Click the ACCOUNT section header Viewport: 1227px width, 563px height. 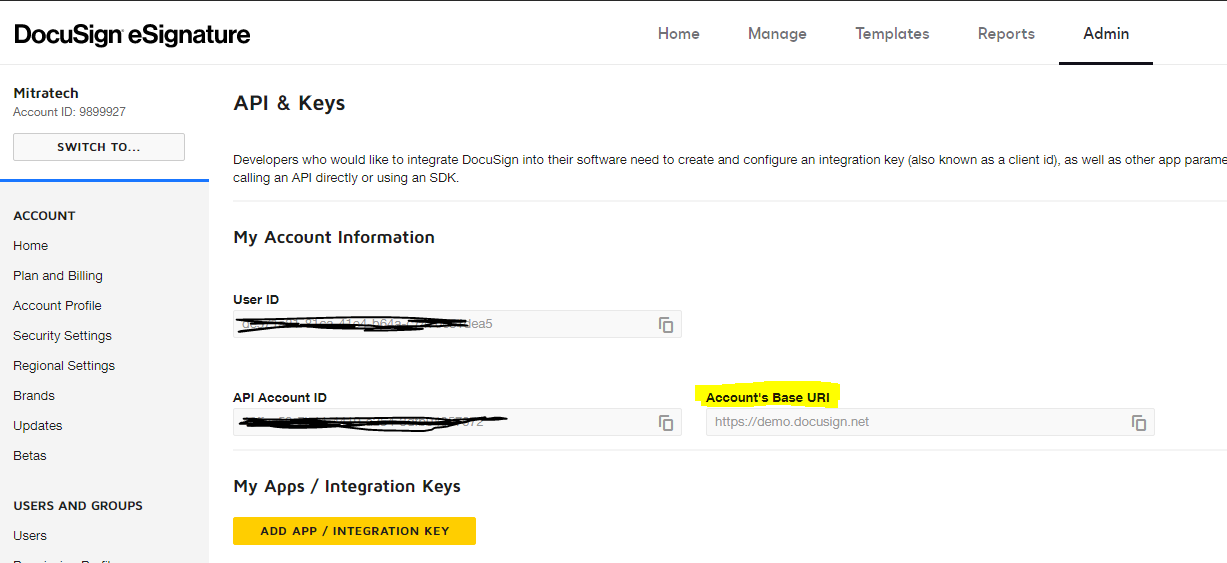44,215
